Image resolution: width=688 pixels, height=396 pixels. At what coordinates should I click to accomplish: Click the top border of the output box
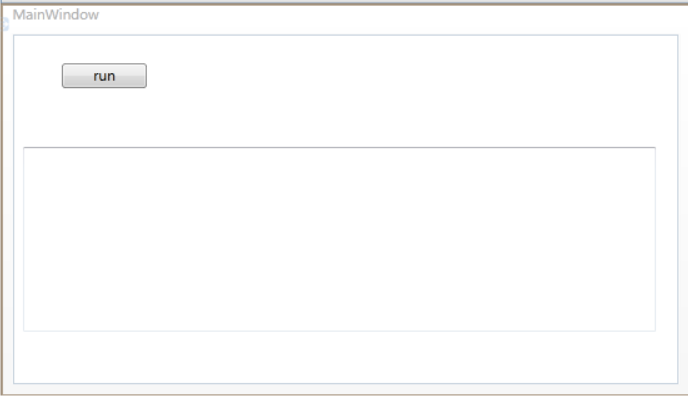tap(339, 148)
